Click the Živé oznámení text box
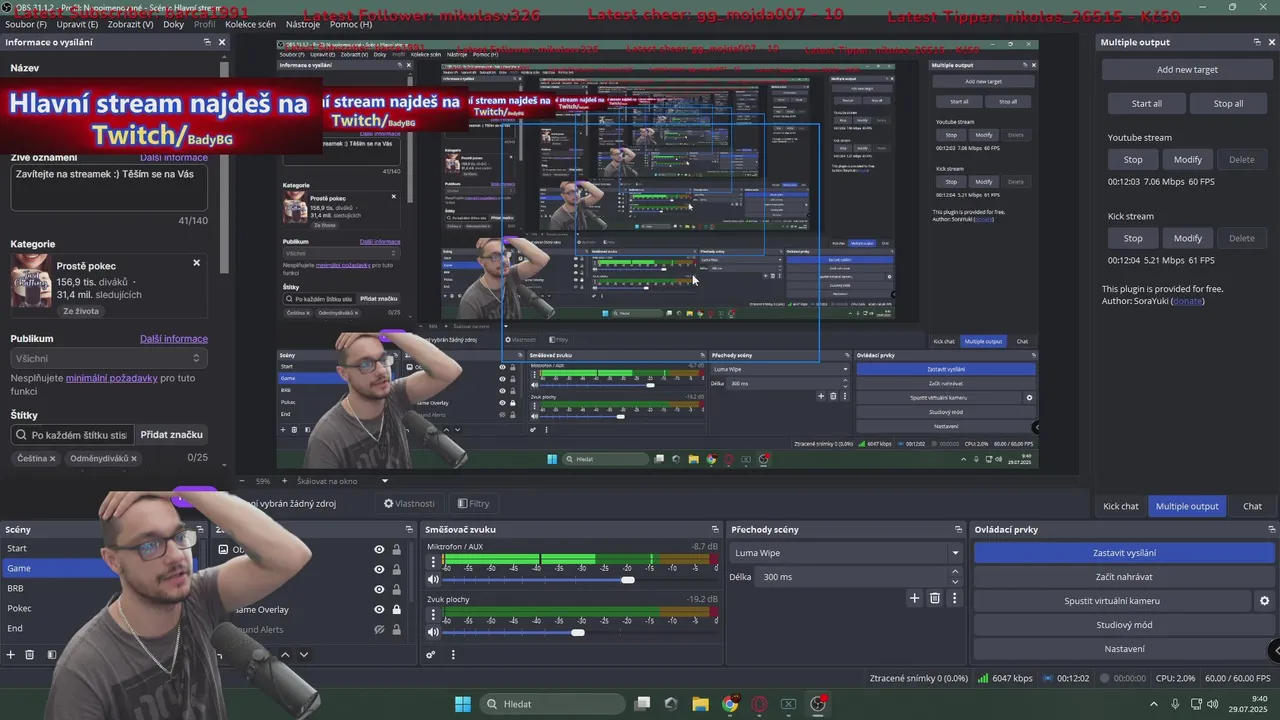 (x=108, y=187)
